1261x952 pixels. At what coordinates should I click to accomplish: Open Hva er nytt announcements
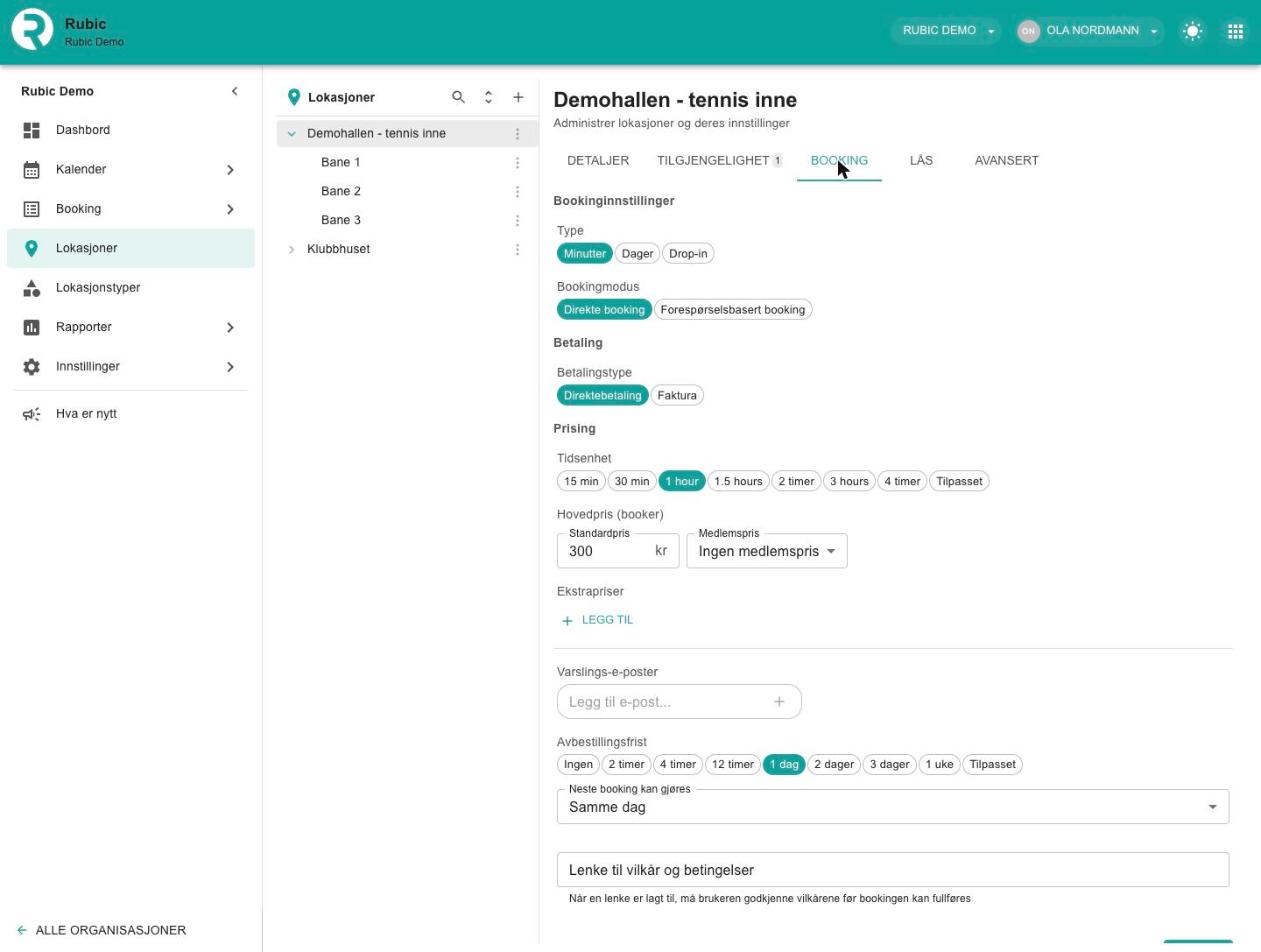(131, 414)
